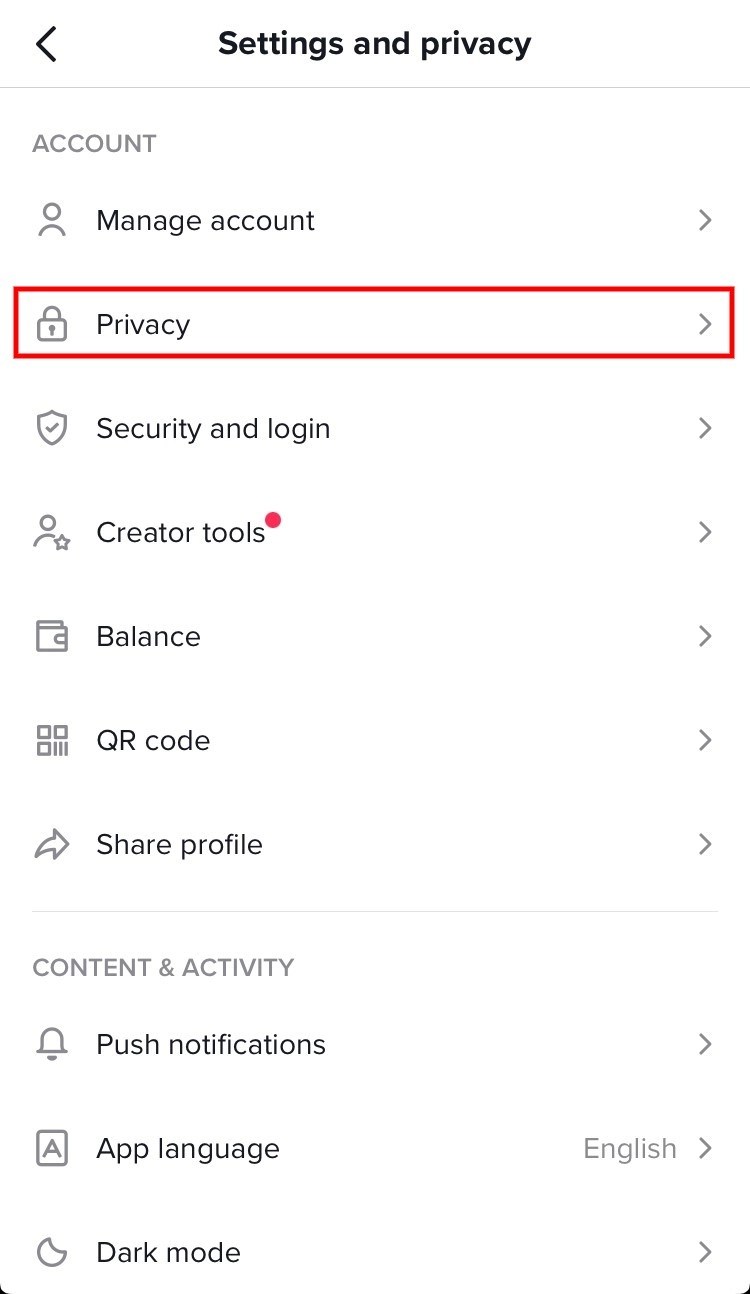Open the Dark mode option label
The width and height of the screenshot is (750, 1294).
(x=168, y=1252)
